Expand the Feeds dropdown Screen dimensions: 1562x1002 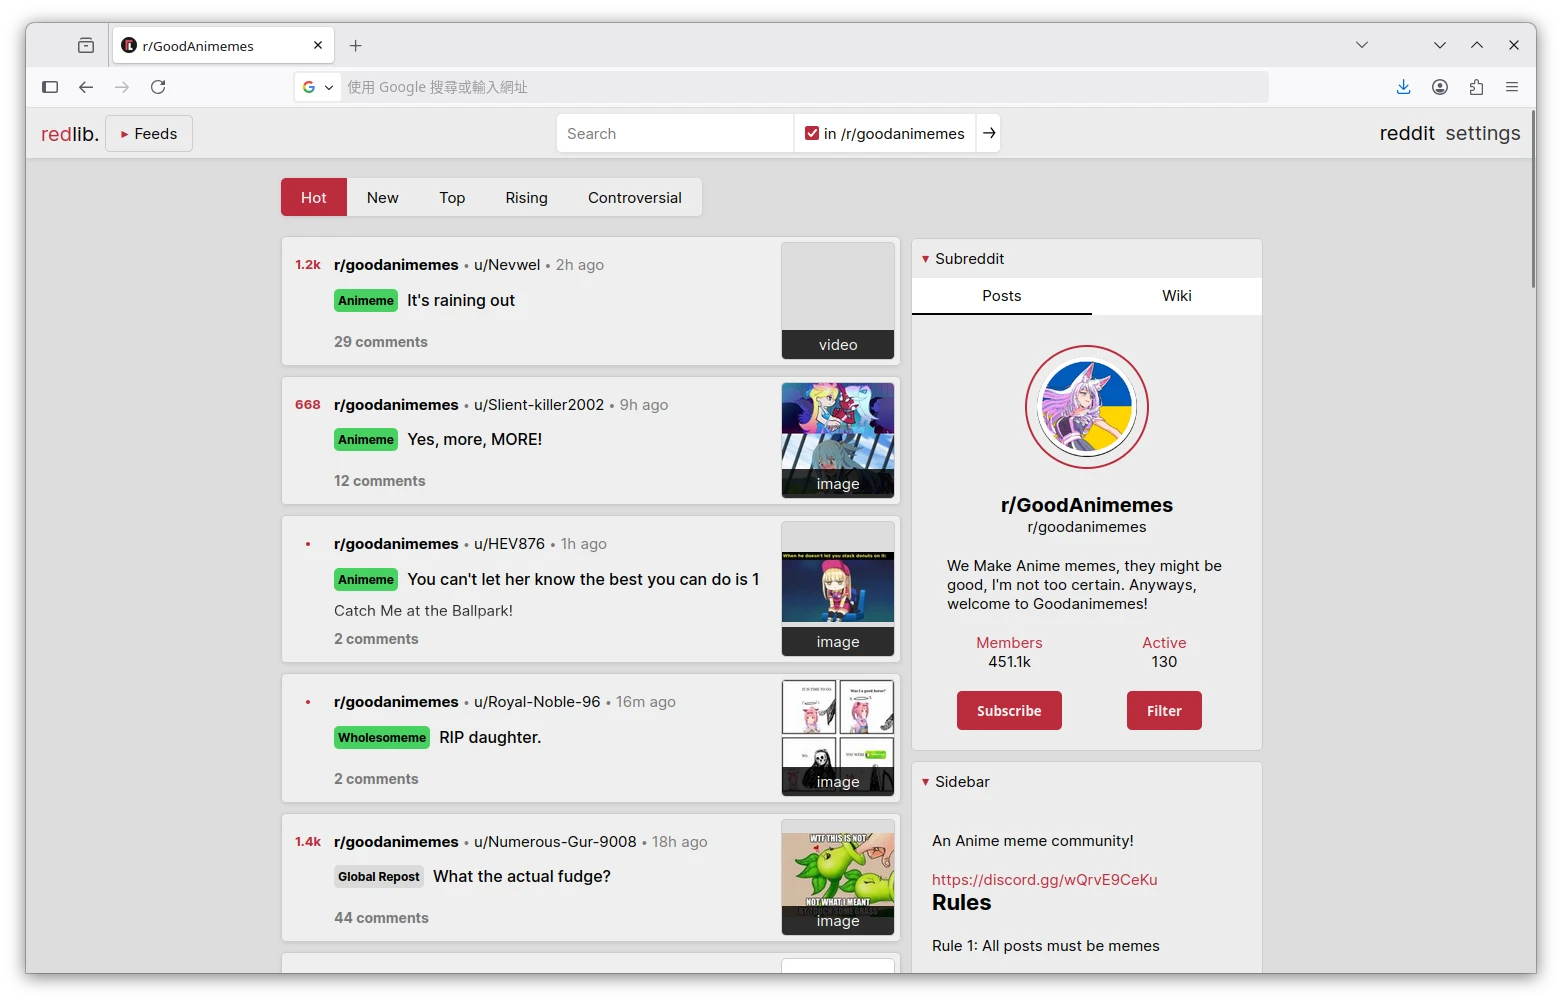149,134
